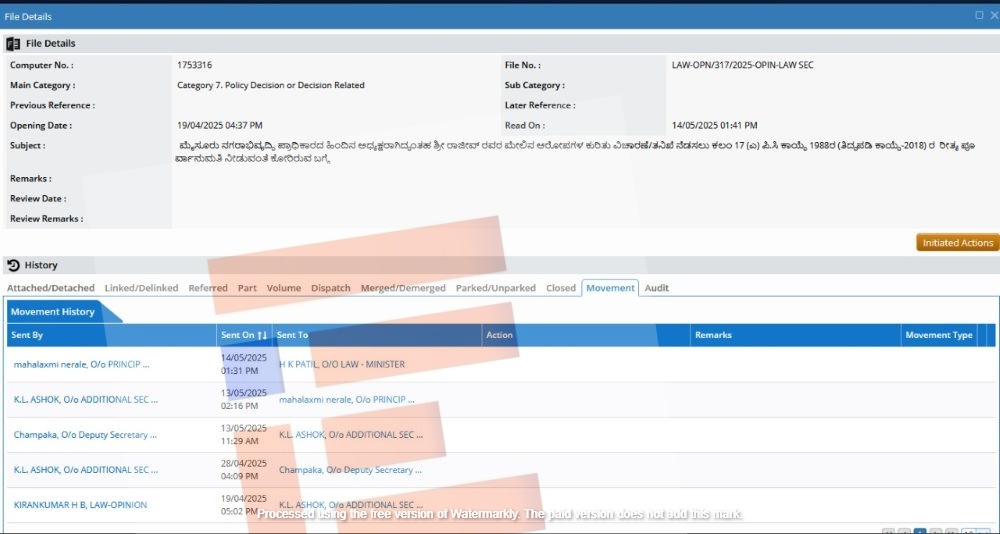Close the File Details dialog

pyautogui.click(x=992, y=16)
